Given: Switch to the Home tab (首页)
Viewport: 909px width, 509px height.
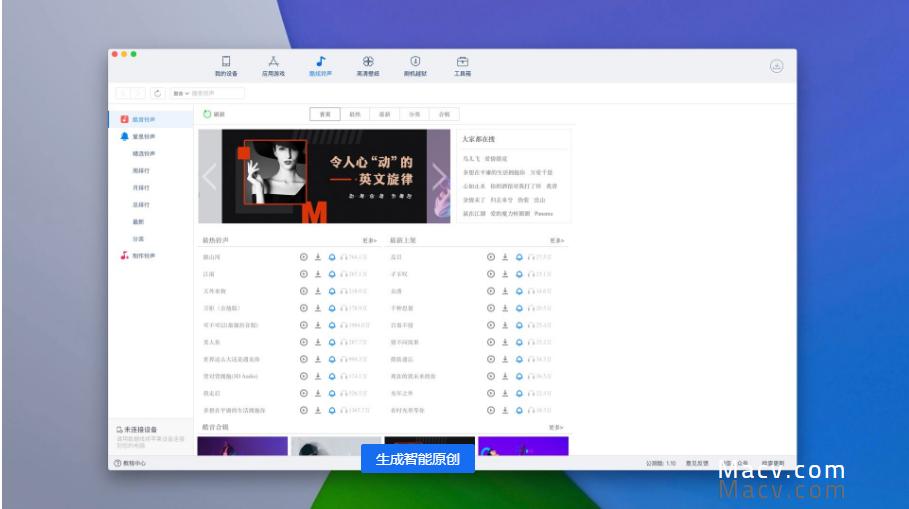Looking at the screenshot, I should click(x=325, y=114).
